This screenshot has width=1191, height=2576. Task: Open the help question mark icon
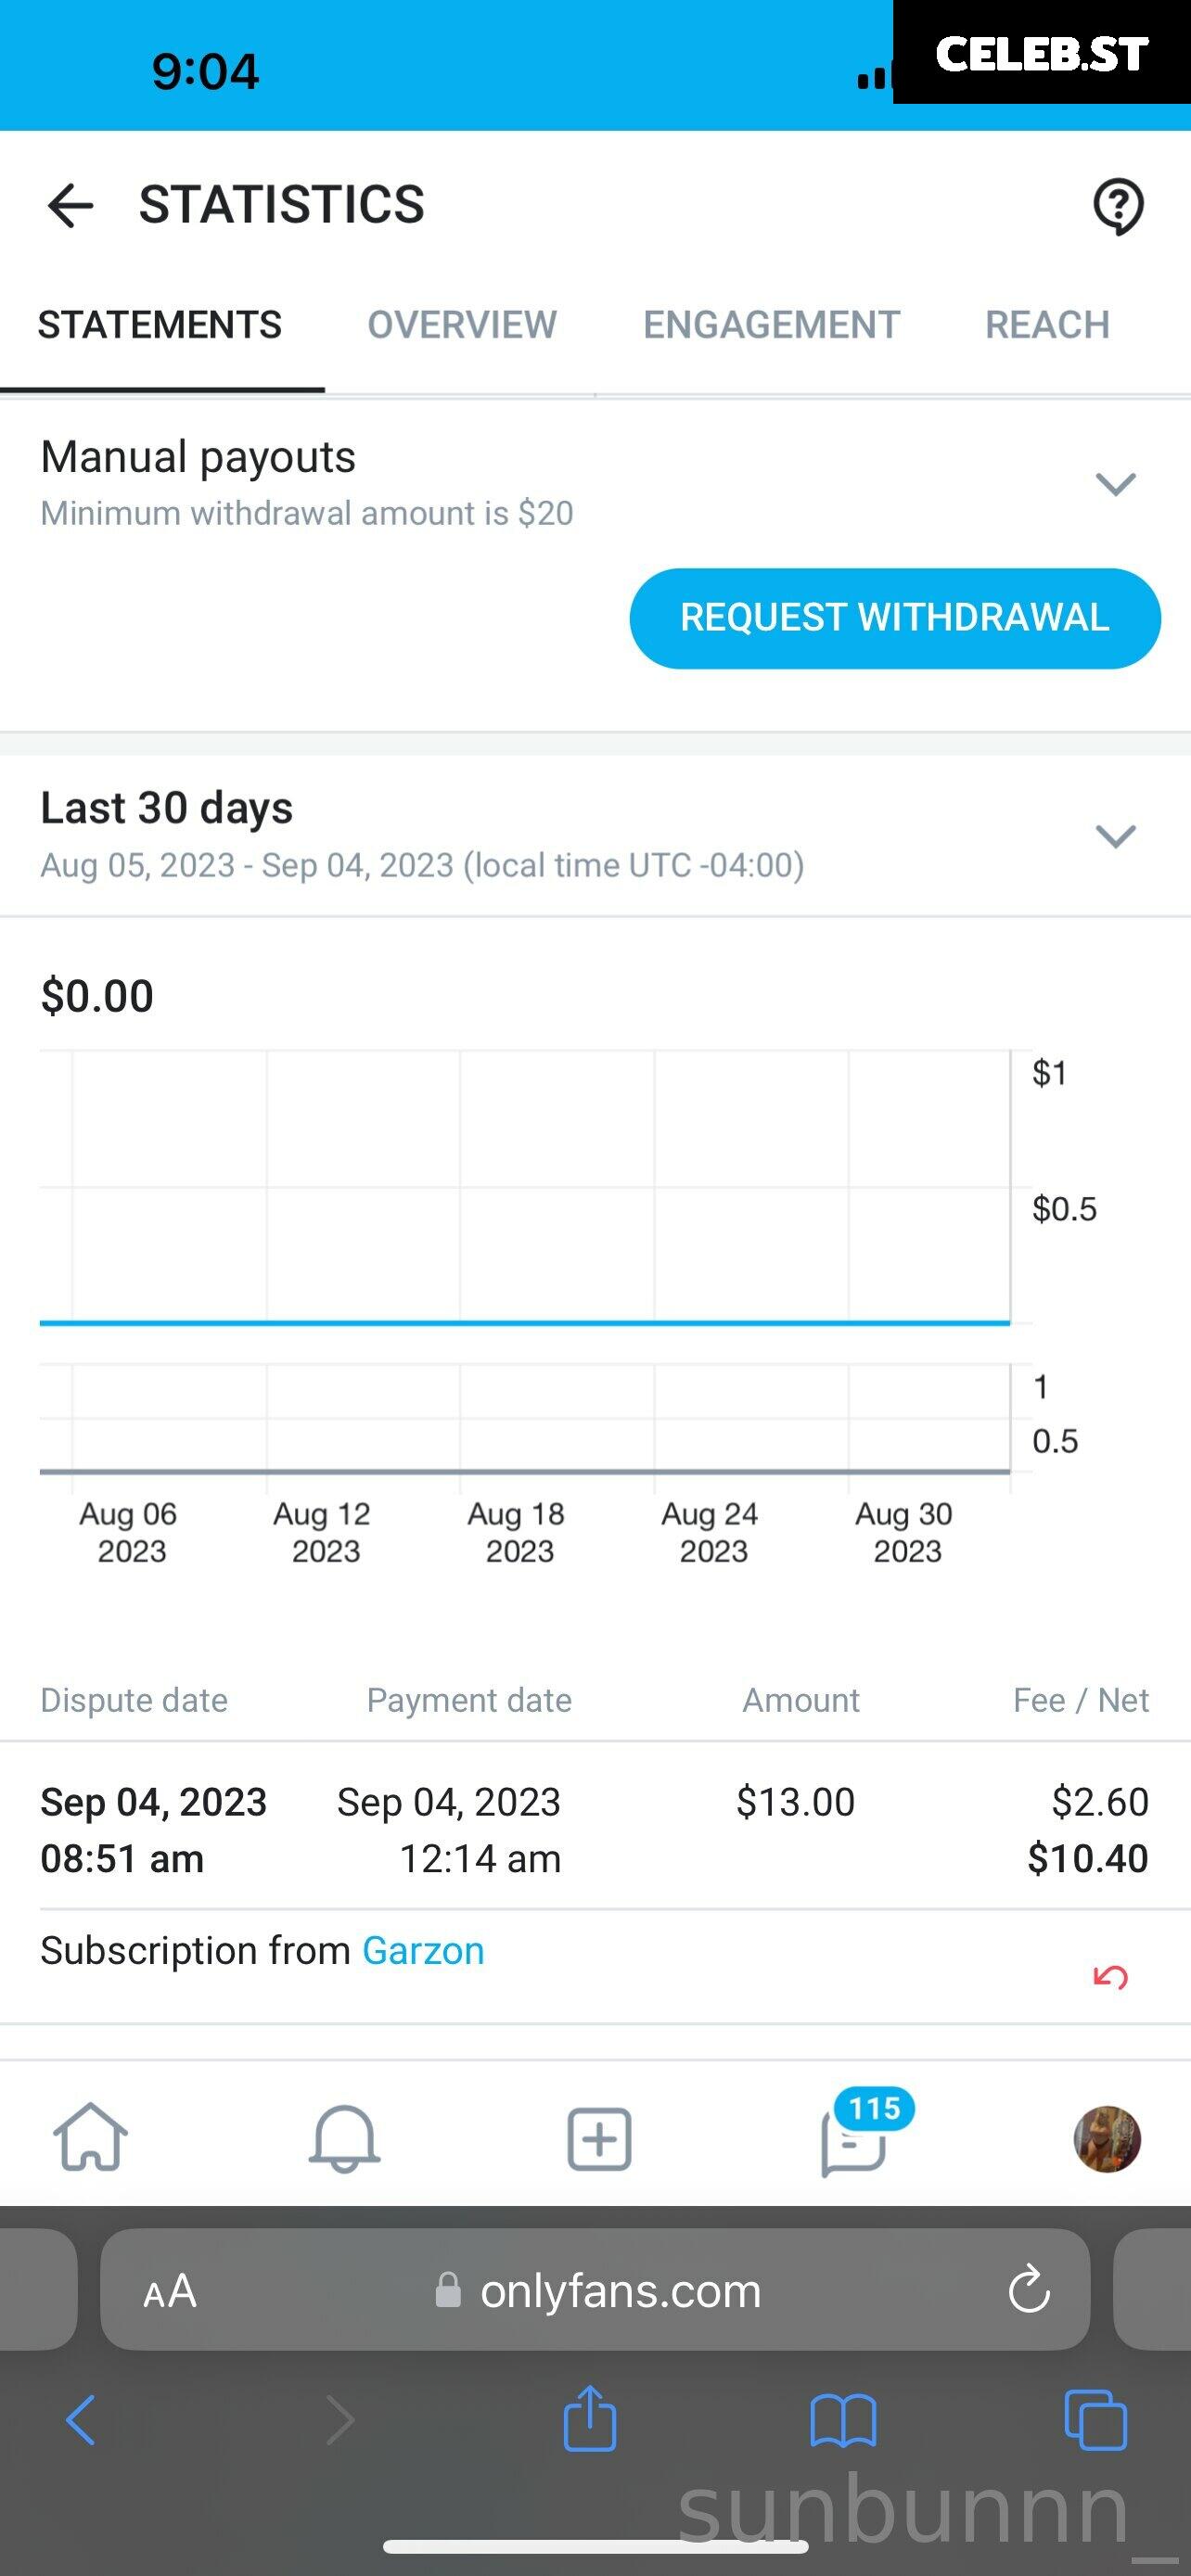[x=1118, y=206]
